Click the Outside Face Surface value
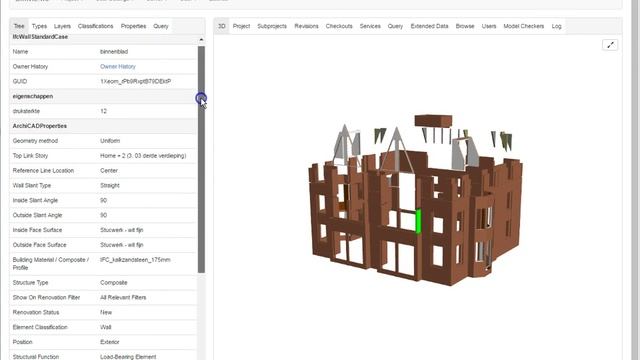The width and height of the screenshot is (640, 360). point(122,245)
